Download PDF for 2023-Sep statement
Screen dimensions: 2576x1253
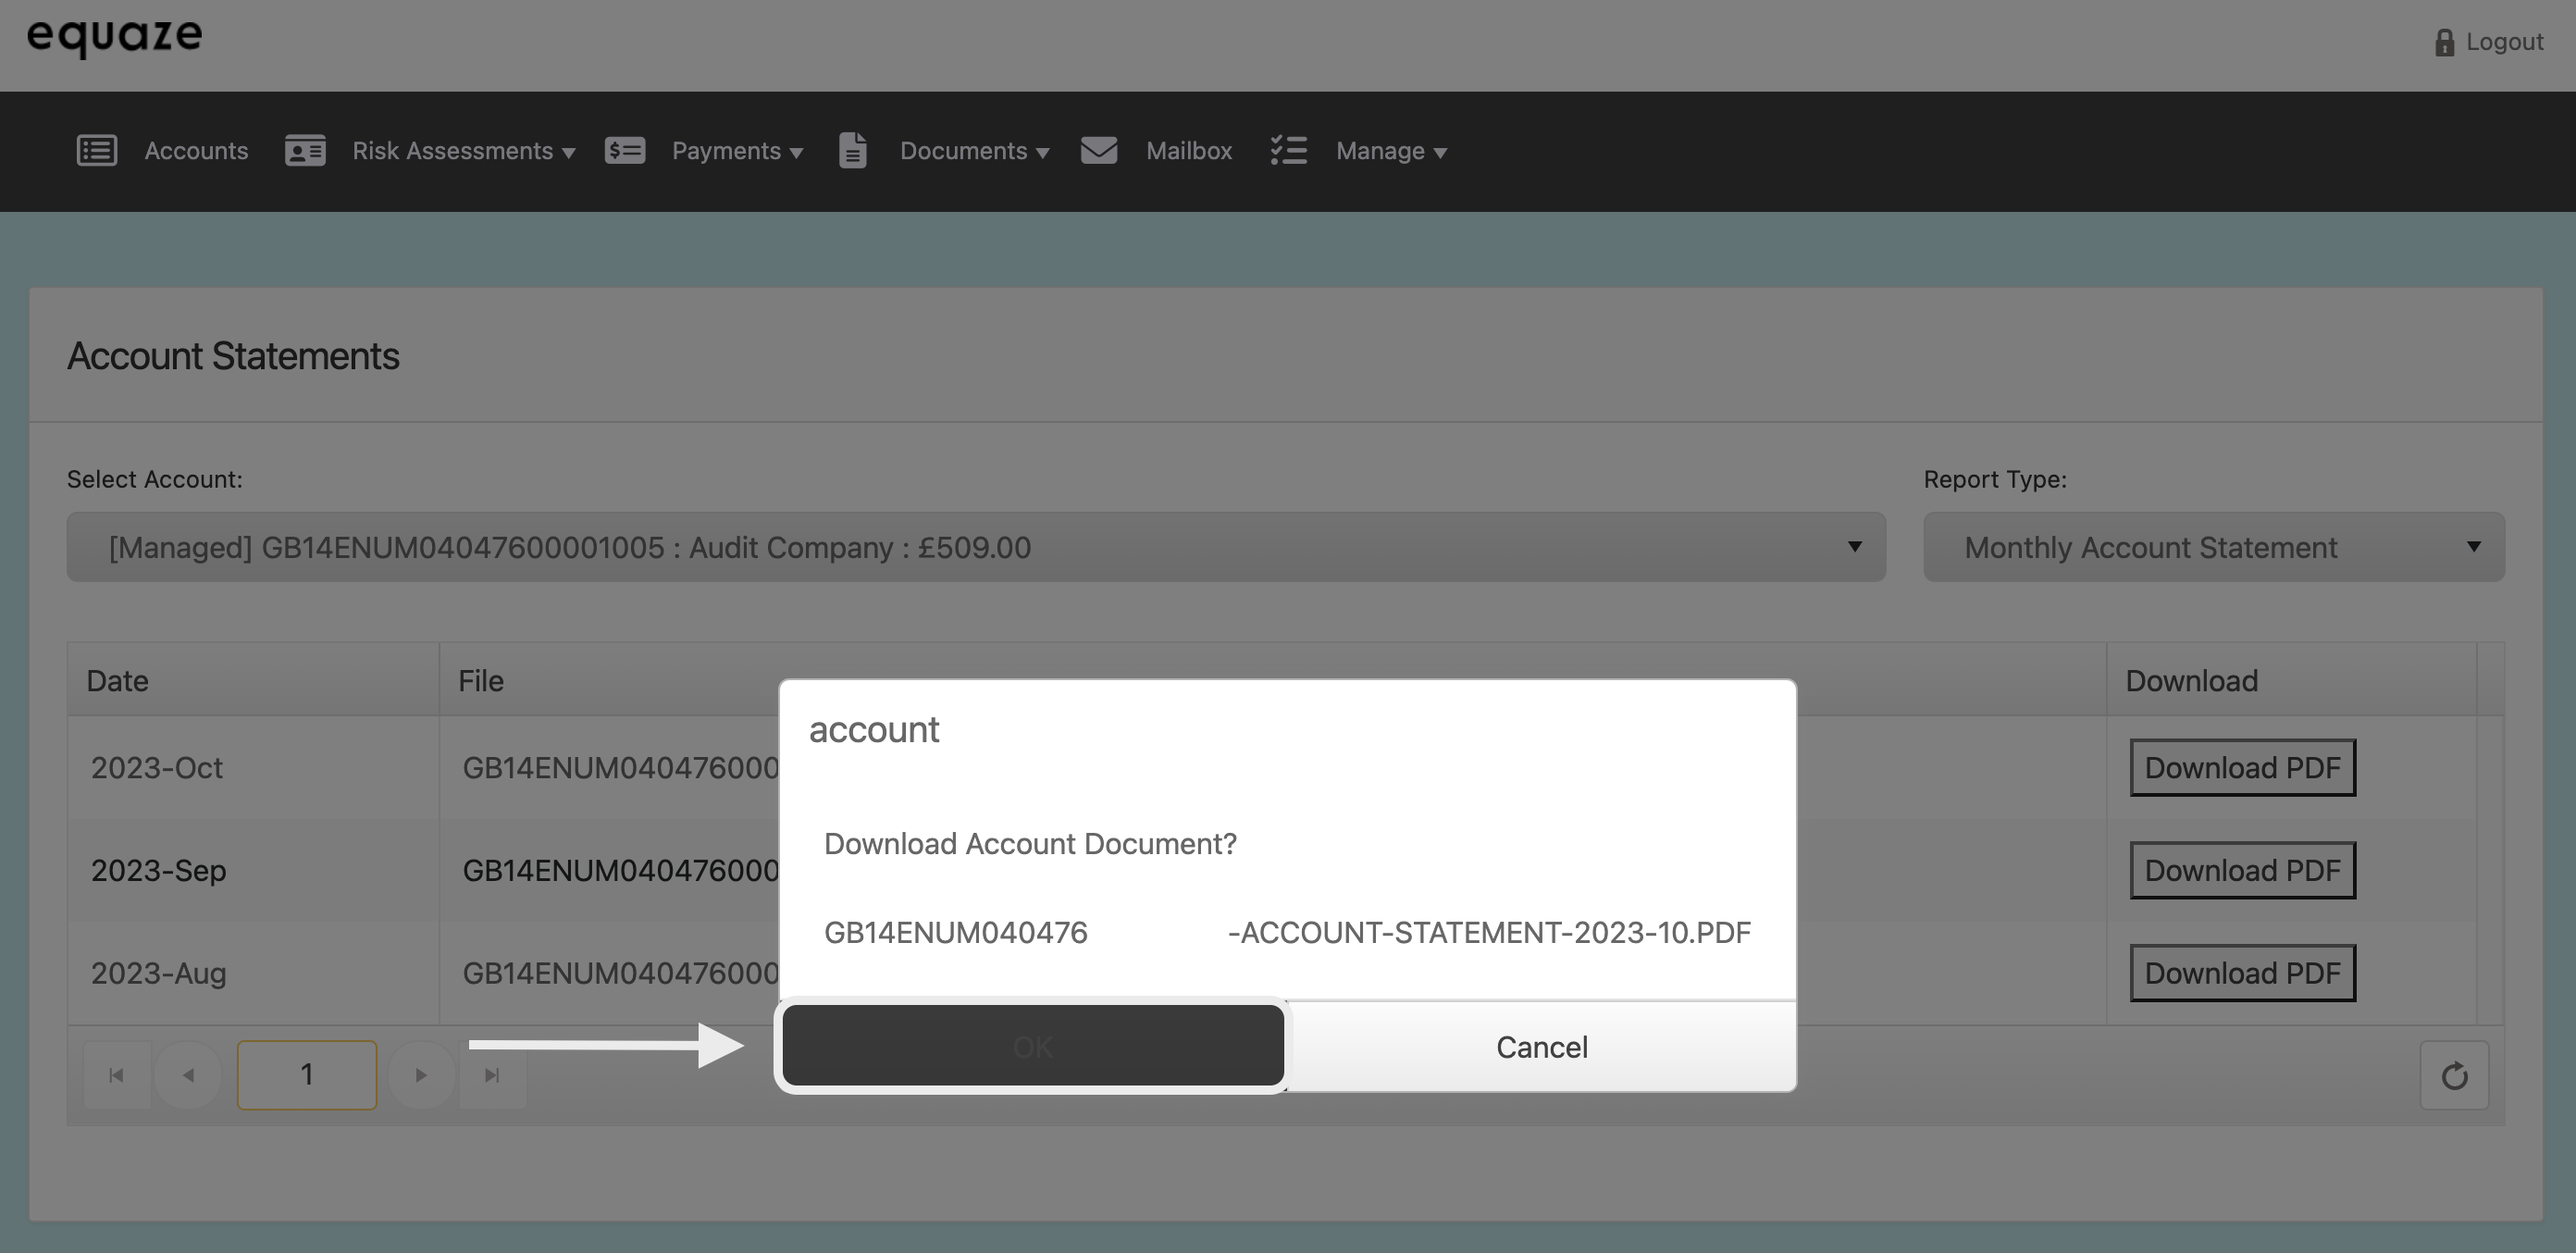[2242, 870]
